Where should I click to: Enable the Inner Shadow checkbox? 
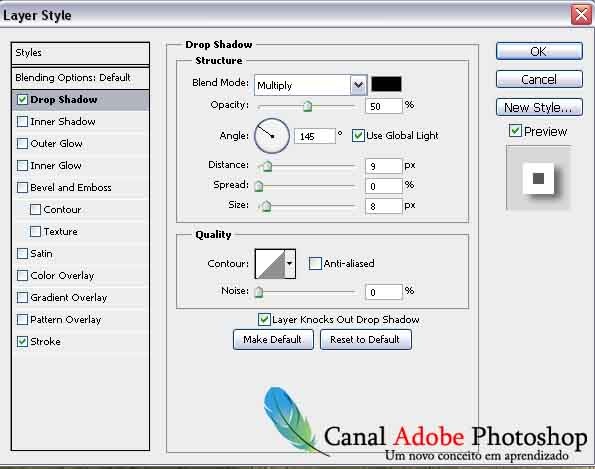click(x=22, y=121)
